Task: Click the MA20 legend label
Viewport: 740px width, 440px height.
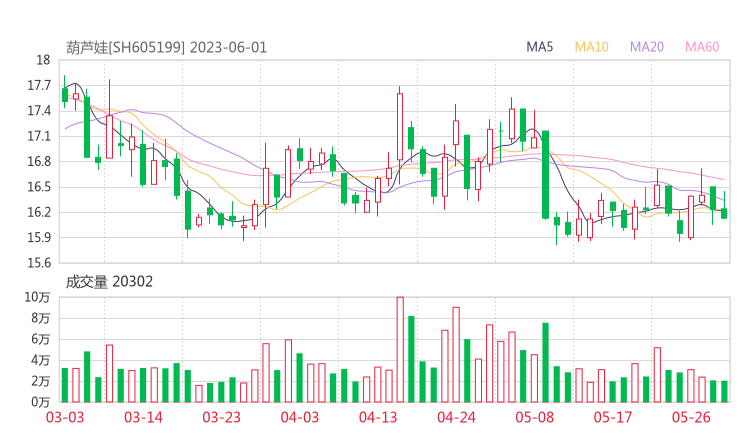Action: 647,47
